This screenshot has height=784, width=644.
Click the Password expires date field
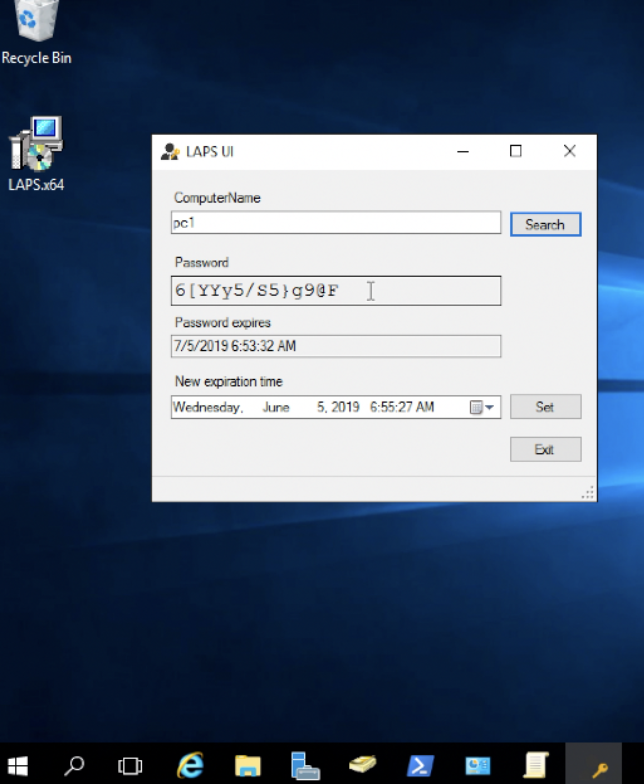pyautogui.click(x=335, y=346)
